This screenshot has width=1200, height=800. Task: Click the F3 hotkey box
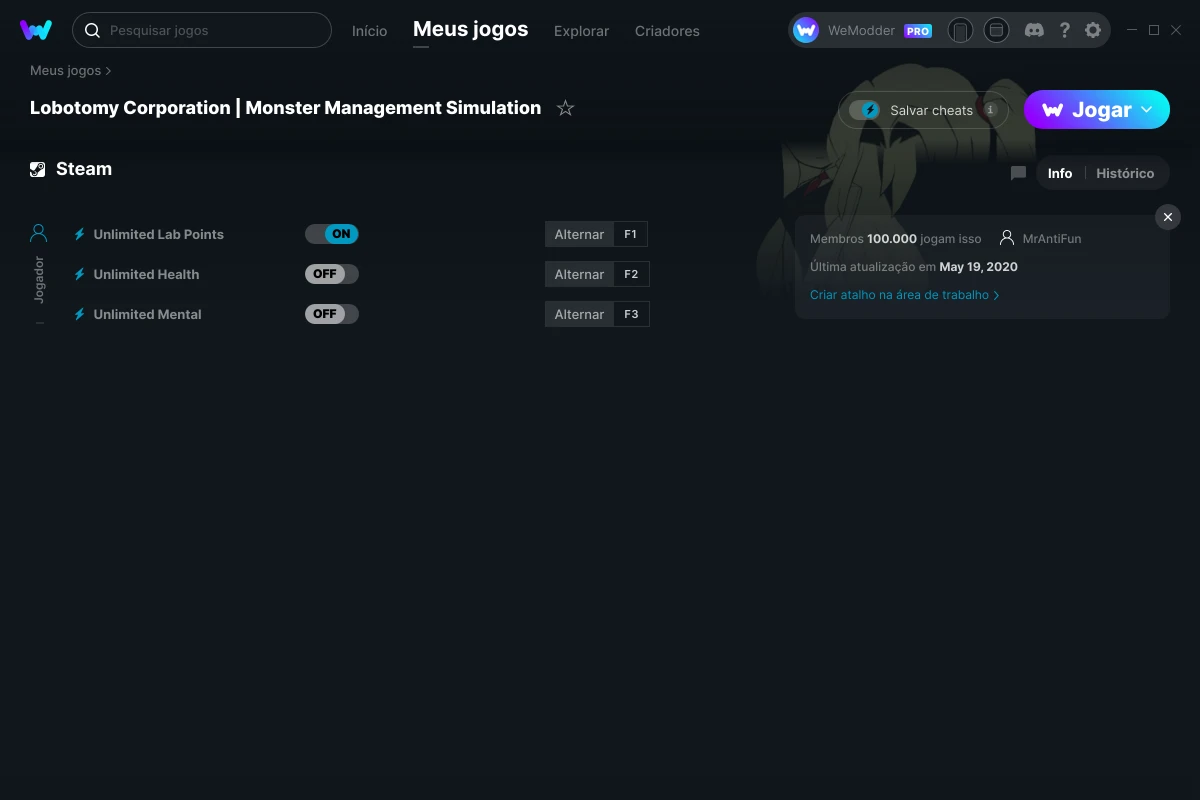coord(631,314)
